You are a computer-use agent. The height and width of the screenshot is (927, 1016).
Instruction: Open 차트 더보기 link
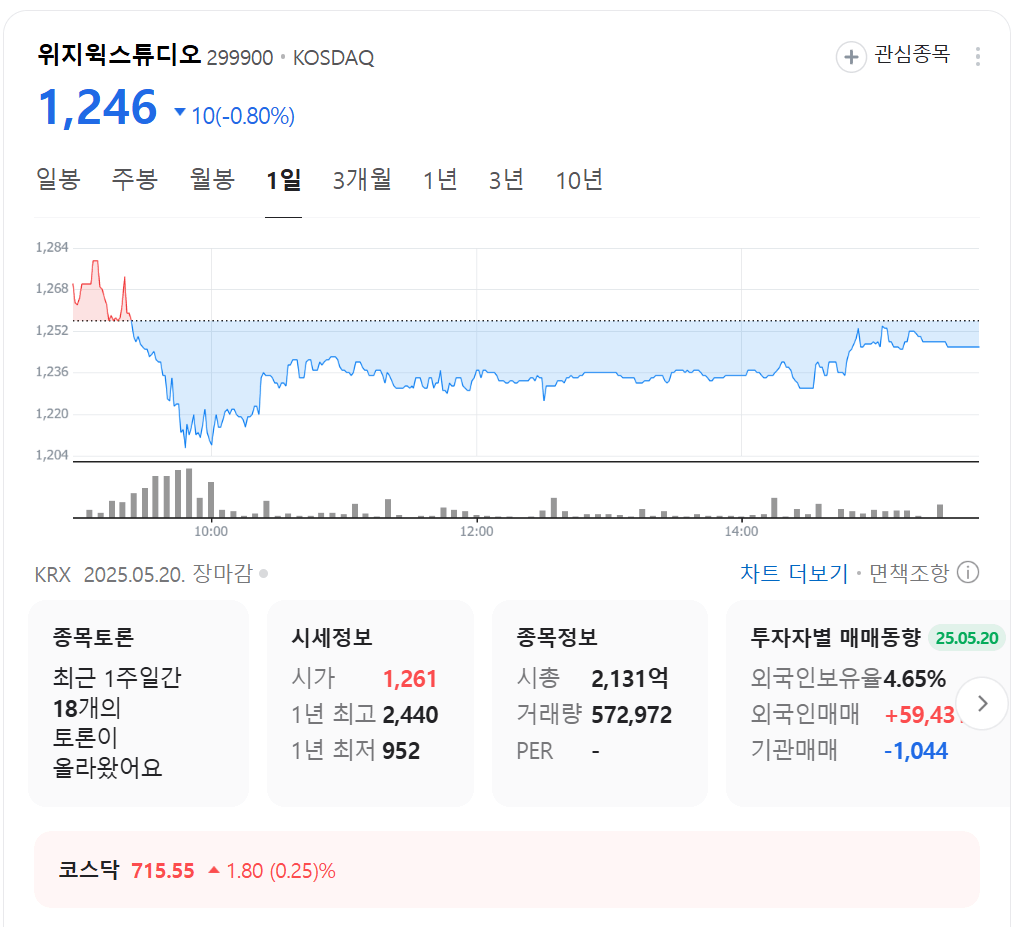tap(794, 573)
